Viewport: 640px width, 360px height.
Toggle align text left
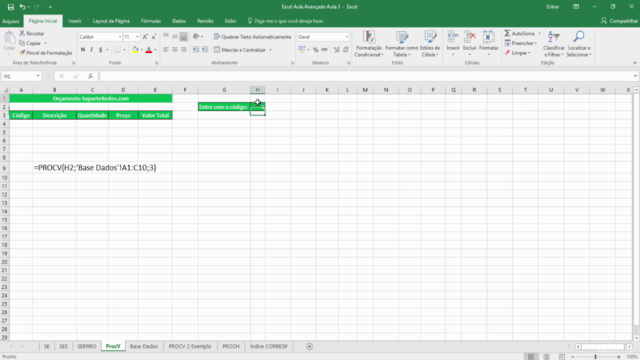click(x=166, y=50)
